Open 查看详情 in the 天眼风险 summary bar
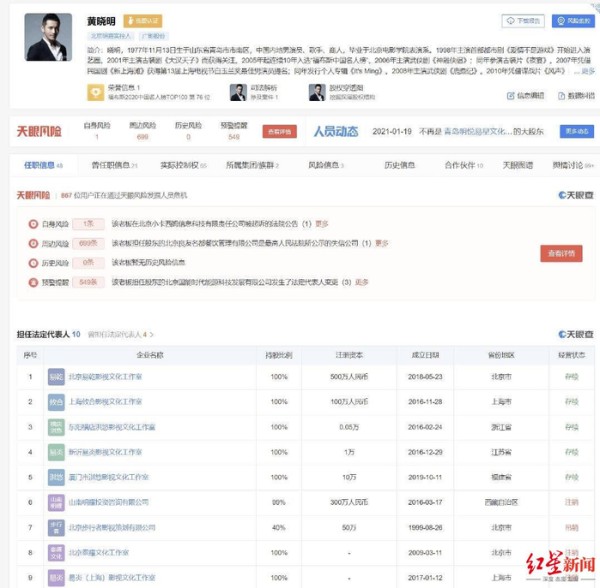600x588 pixels. (x=279, y=131)
